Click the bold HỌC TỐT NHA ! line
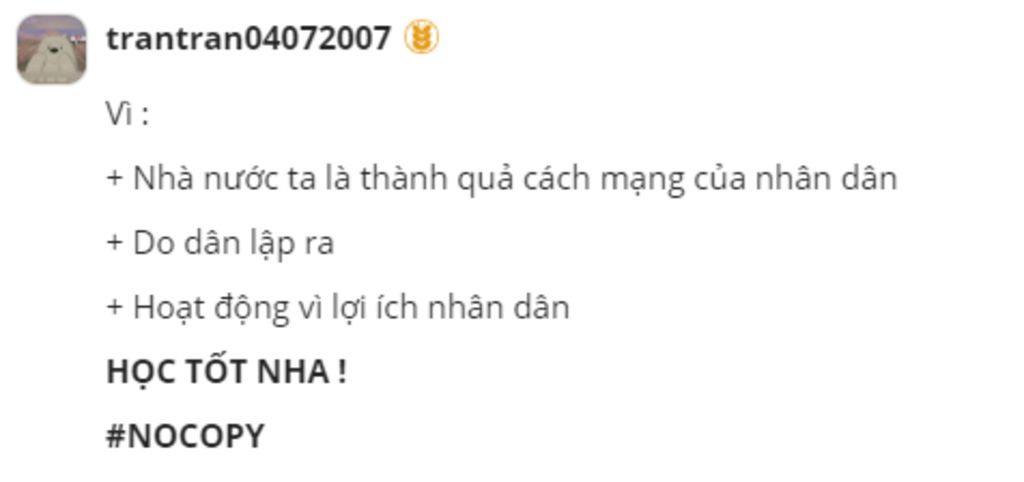The height and width of the screenshot is (482, 1024). 226,372
